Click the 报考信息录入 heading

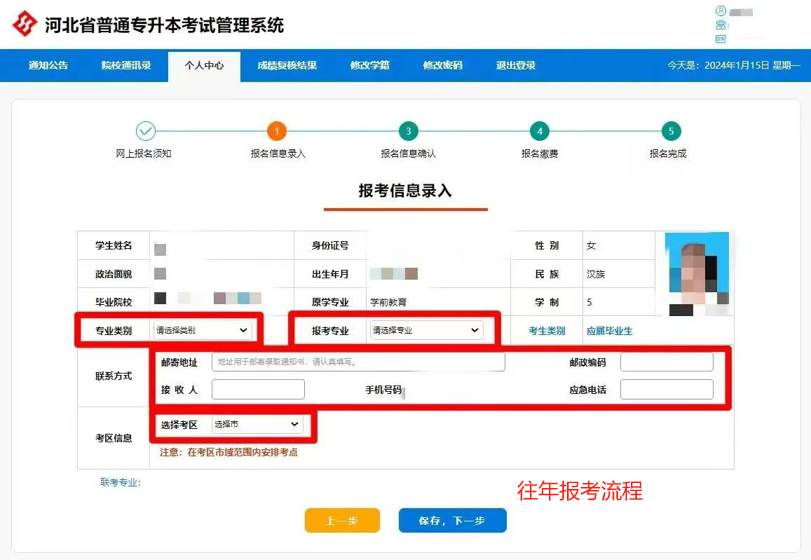(x=405, y=190)
